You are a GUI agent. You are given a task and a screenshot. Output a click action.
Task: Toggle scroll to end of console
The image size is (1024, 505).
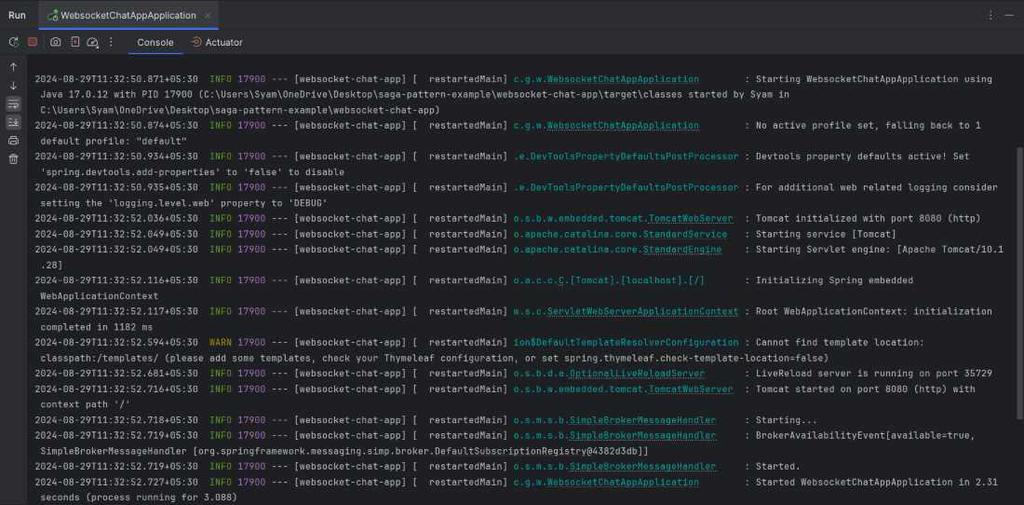[13, 122]
